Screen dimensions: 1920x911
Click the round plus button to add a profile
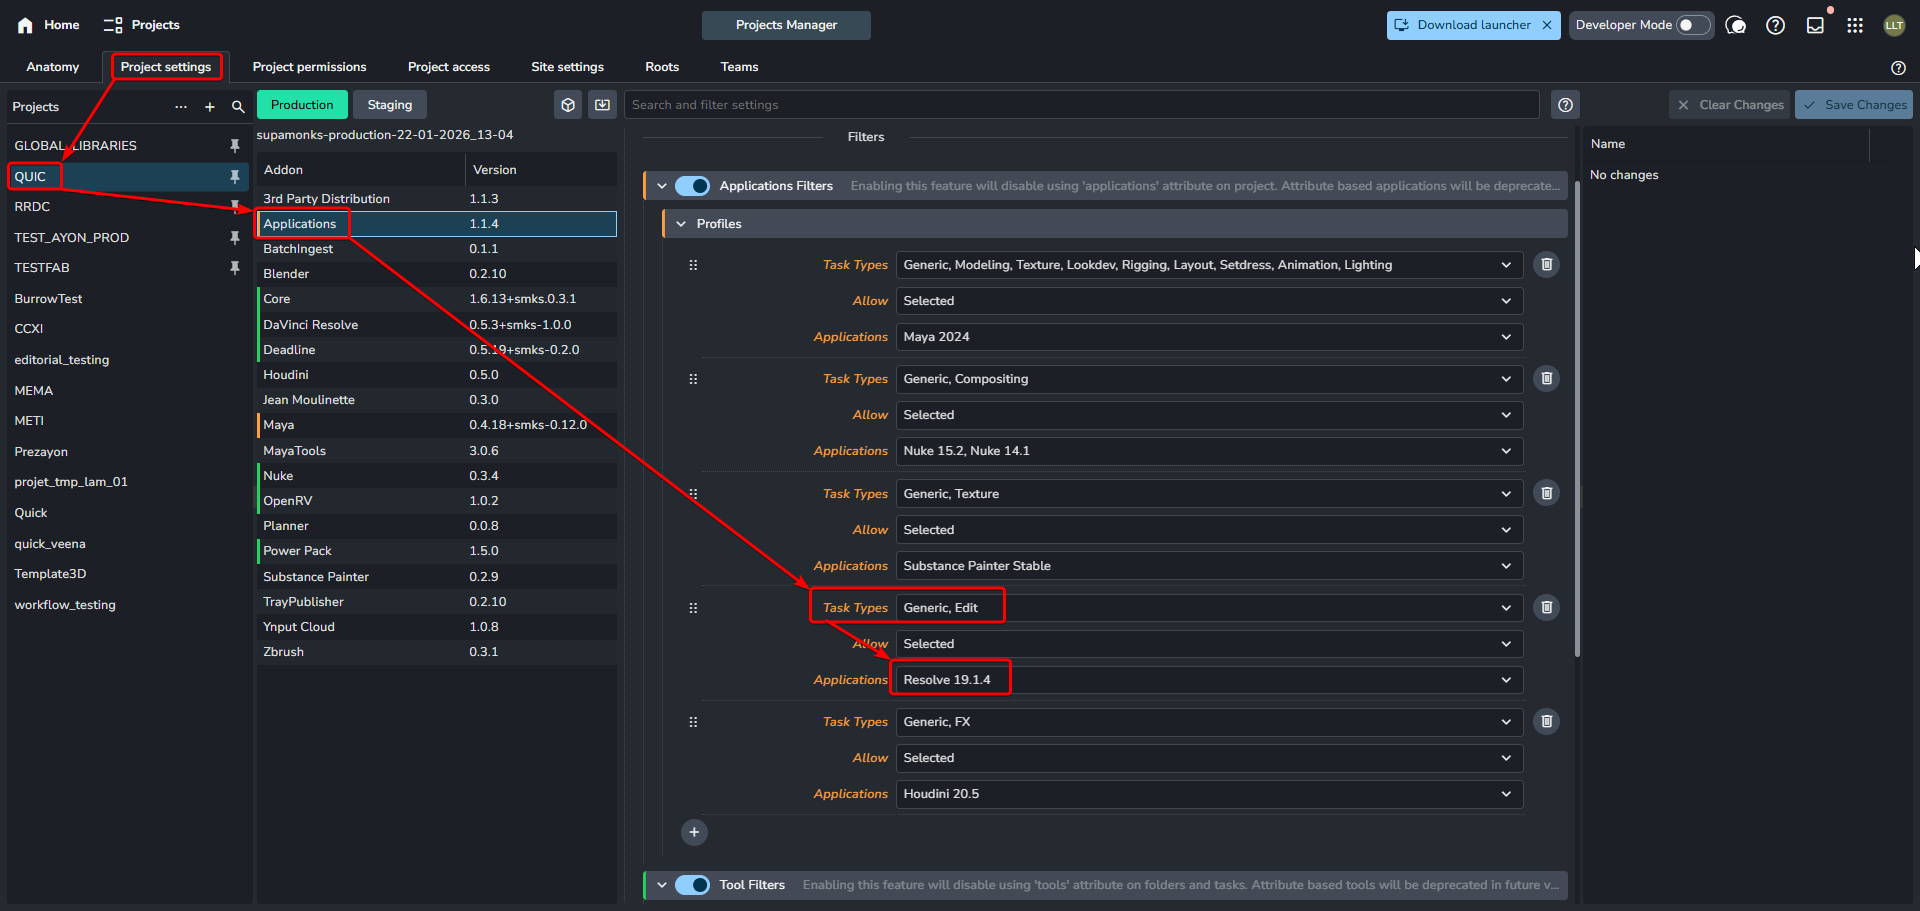pyautogui.click(x=694, y=832)
